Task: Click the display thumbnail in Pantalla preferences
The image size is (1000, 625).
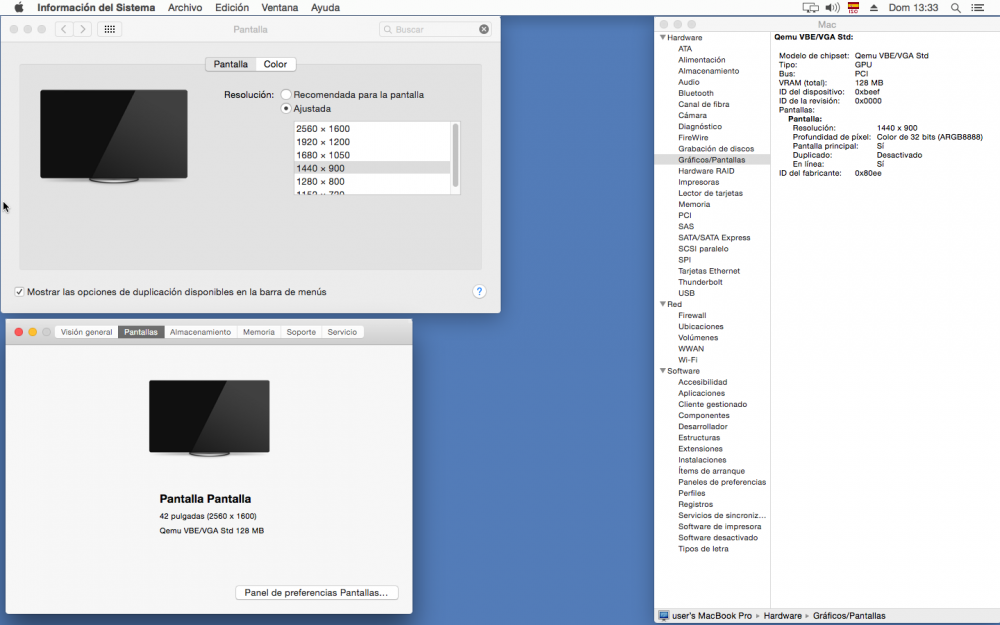Action: [x=114, y=136]
